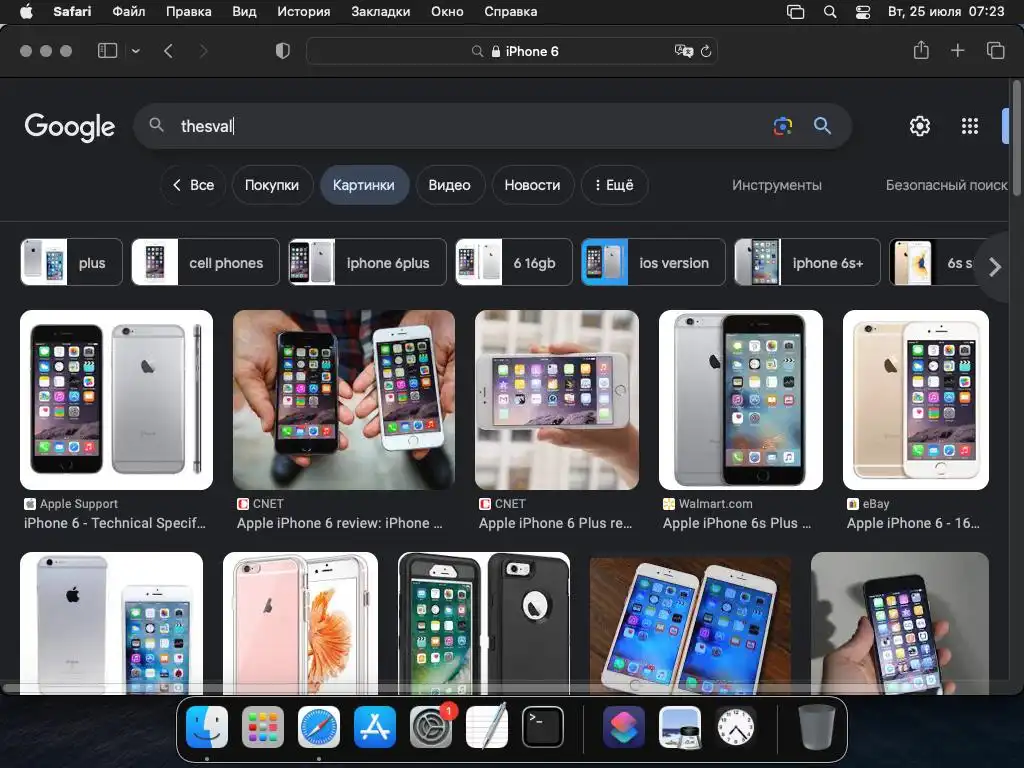
Task: Open the black OtterBox case image
Action: point(484,623)
